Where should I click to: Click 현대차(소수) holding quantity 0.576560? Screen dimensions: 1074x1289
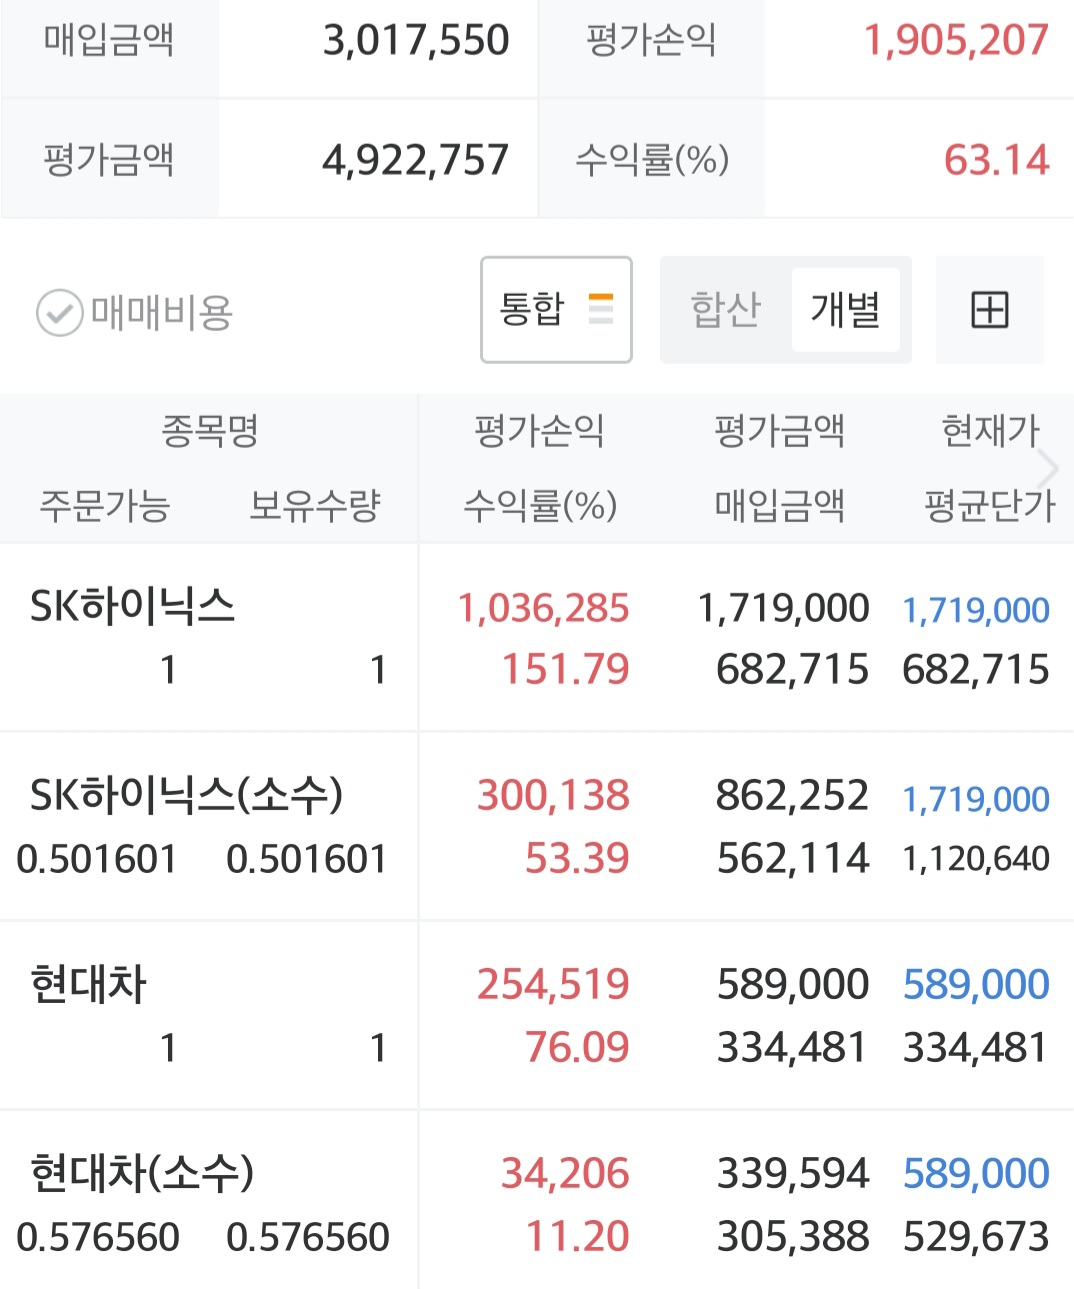click(308, 1237)
